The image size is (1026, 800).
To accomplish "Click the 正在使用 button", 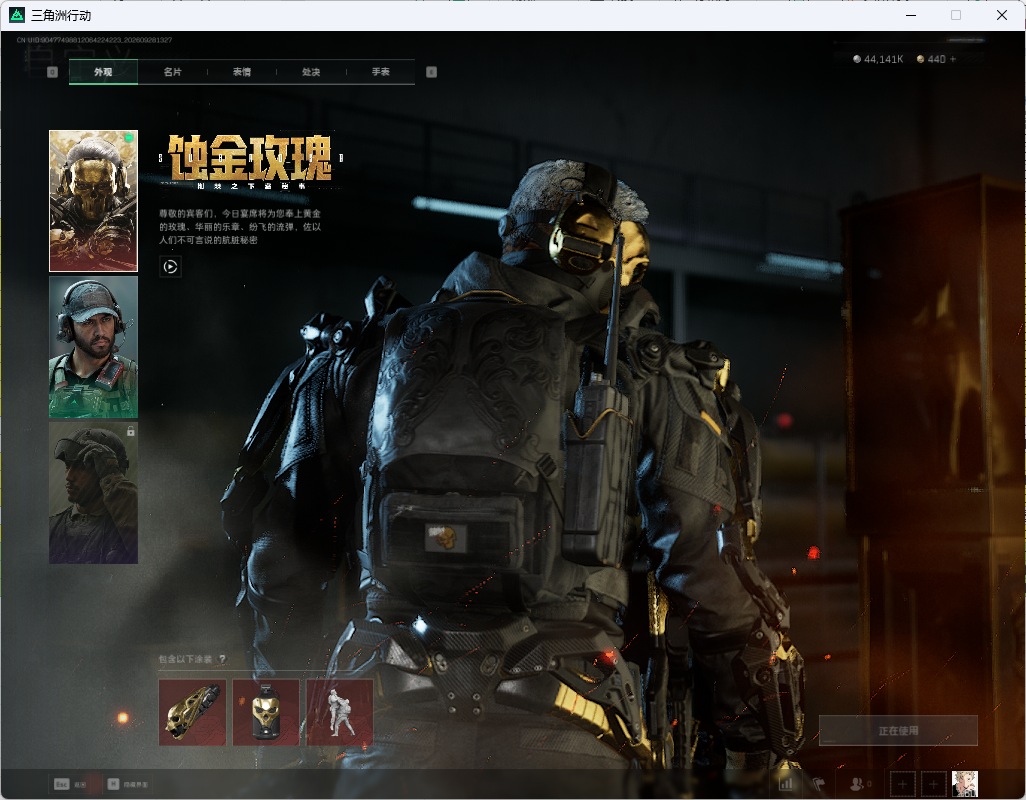I will coord(898,731).
